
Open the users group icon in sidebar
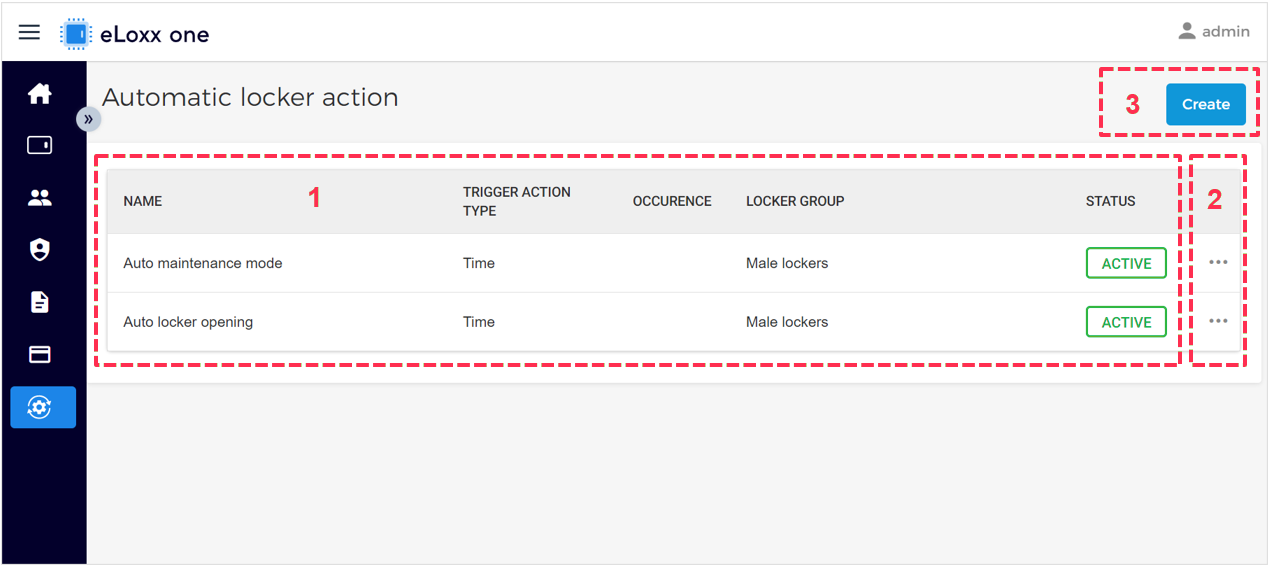click(40, 198)
